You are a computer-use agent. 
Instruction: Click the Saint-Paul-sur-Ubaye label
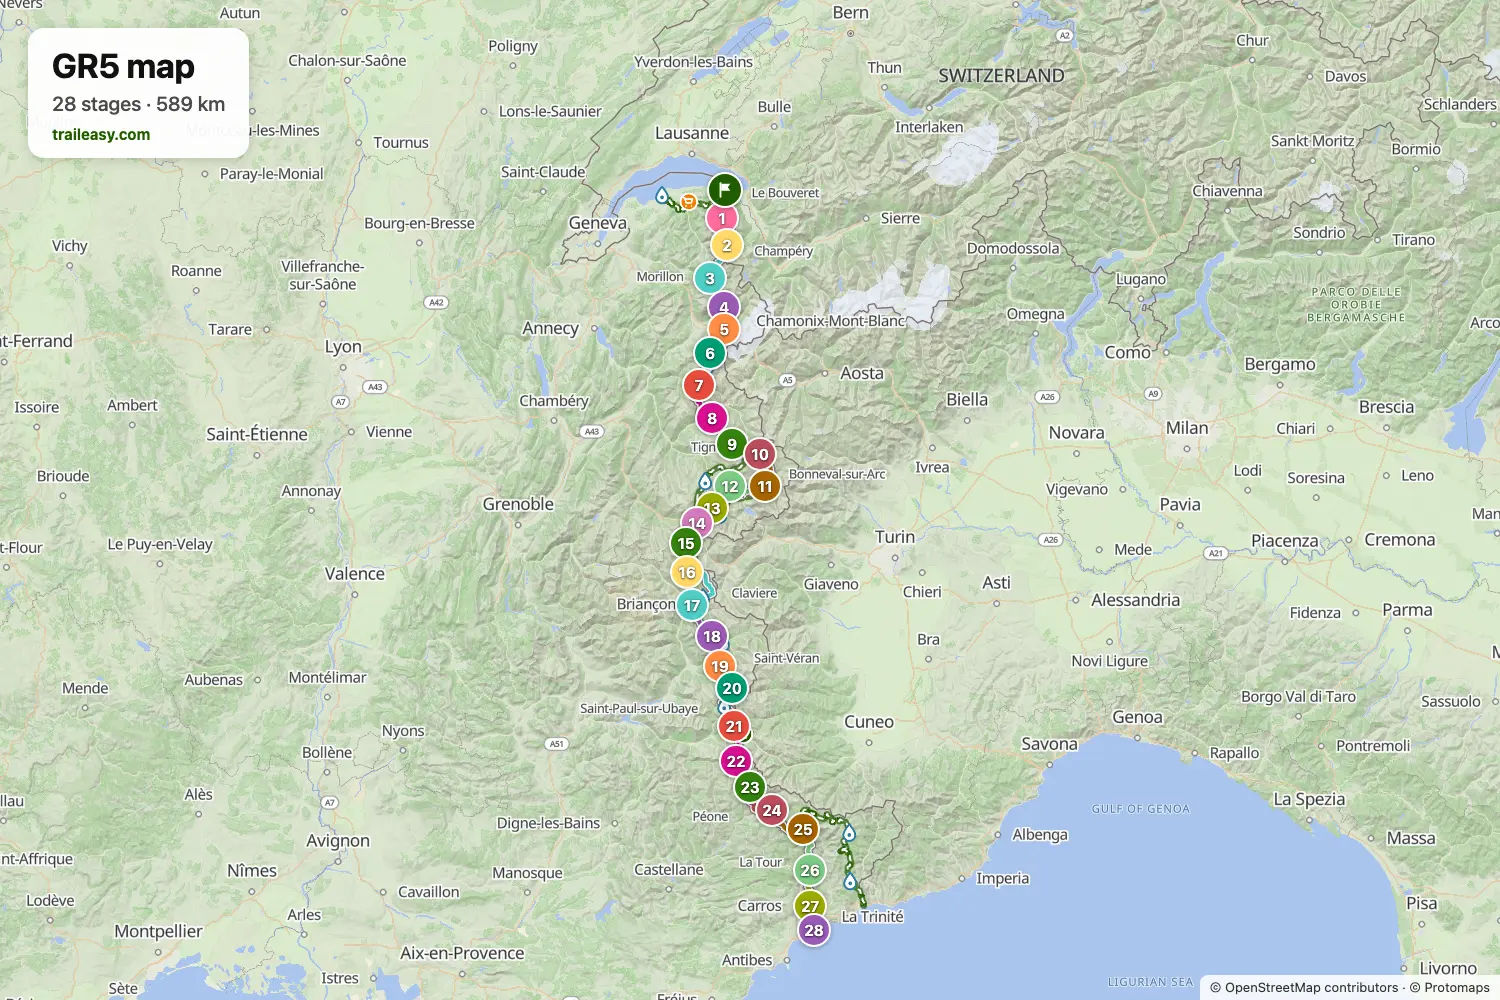[639, 708]
